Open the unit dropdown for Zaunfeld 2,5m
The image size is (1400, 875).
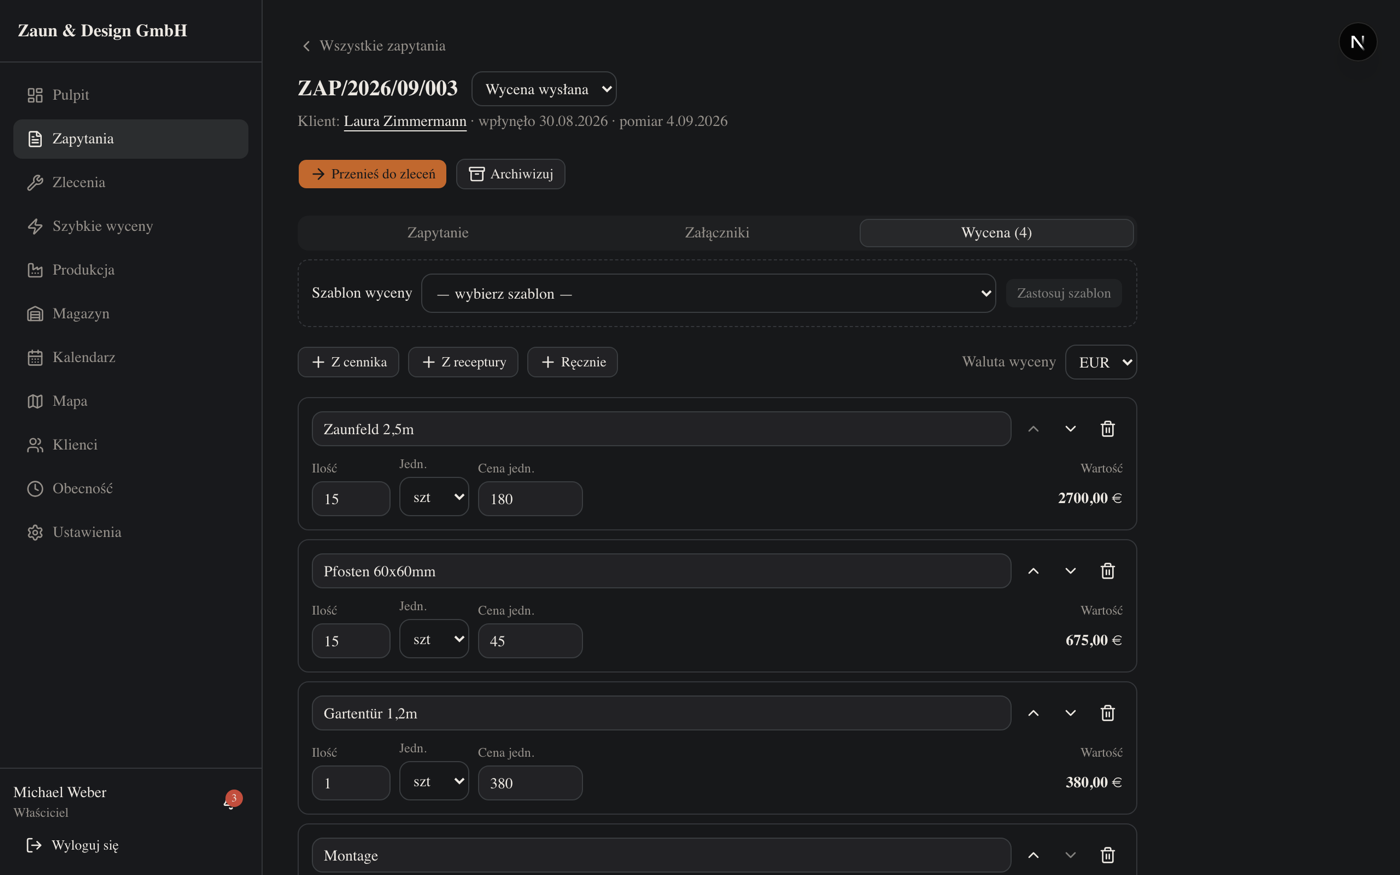tap(434, 497)
